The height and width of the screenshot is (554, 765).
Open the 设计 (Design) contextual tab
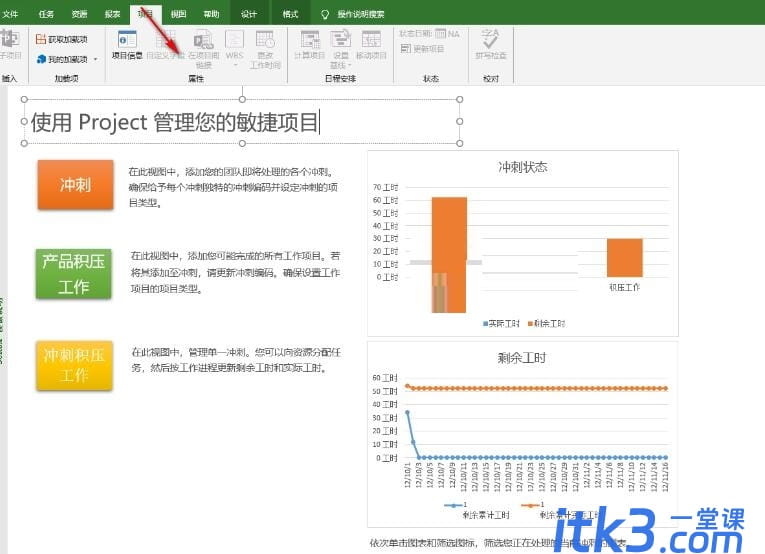tap(249, 14)
